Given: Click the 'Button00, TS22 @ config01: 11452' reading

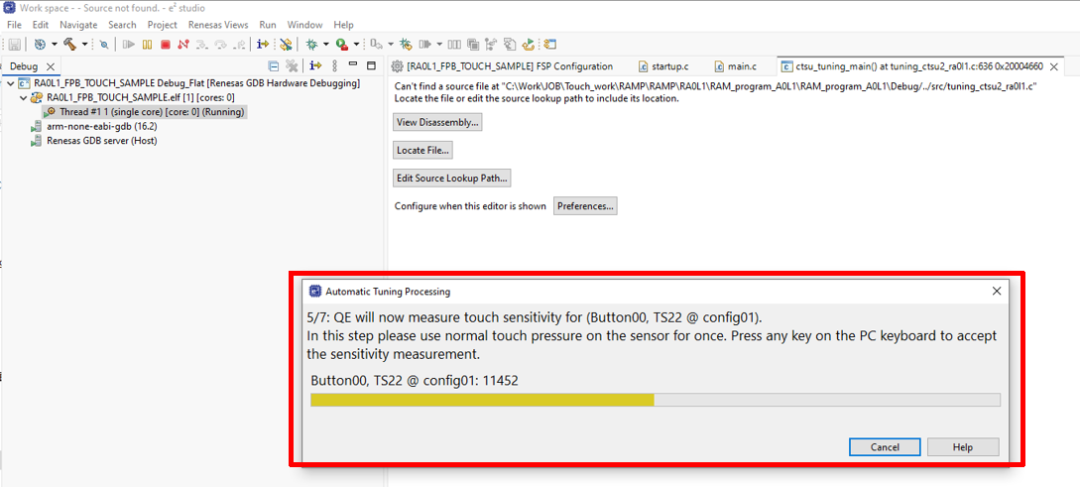Looking at the screenshot, I should 417,380.
